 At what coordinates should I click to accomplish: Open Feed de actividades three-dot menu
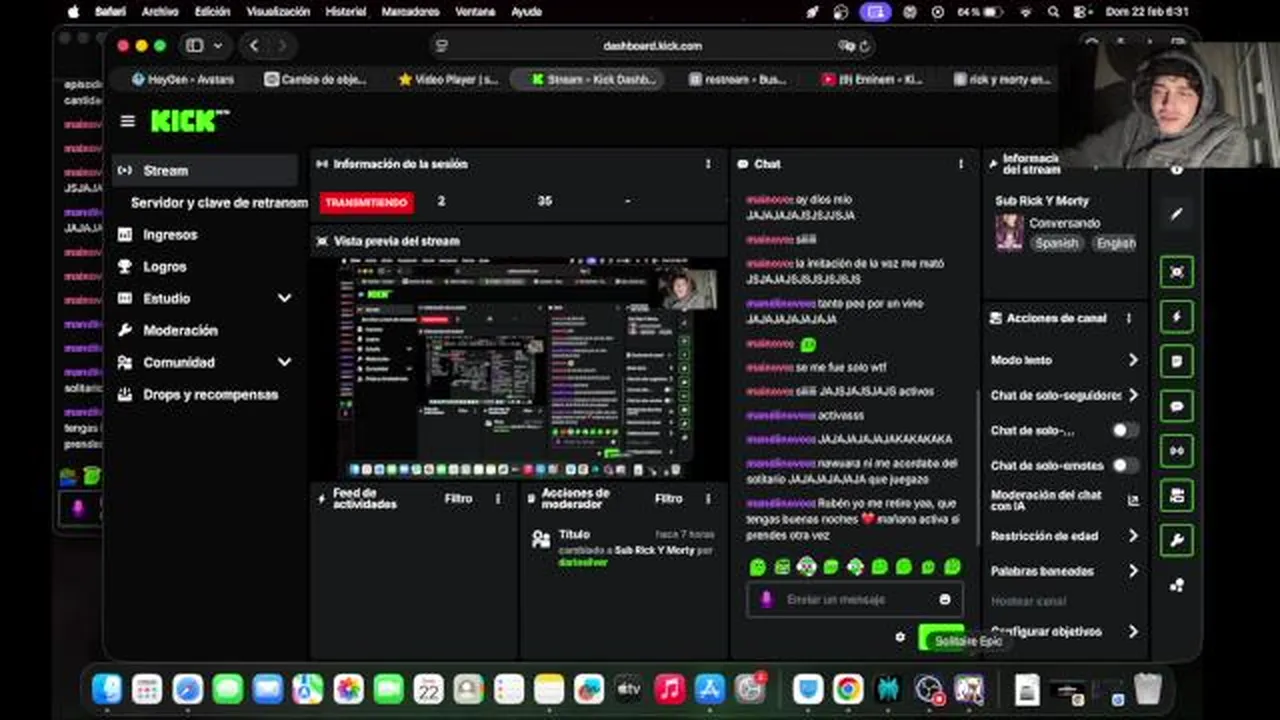(498, 498)
